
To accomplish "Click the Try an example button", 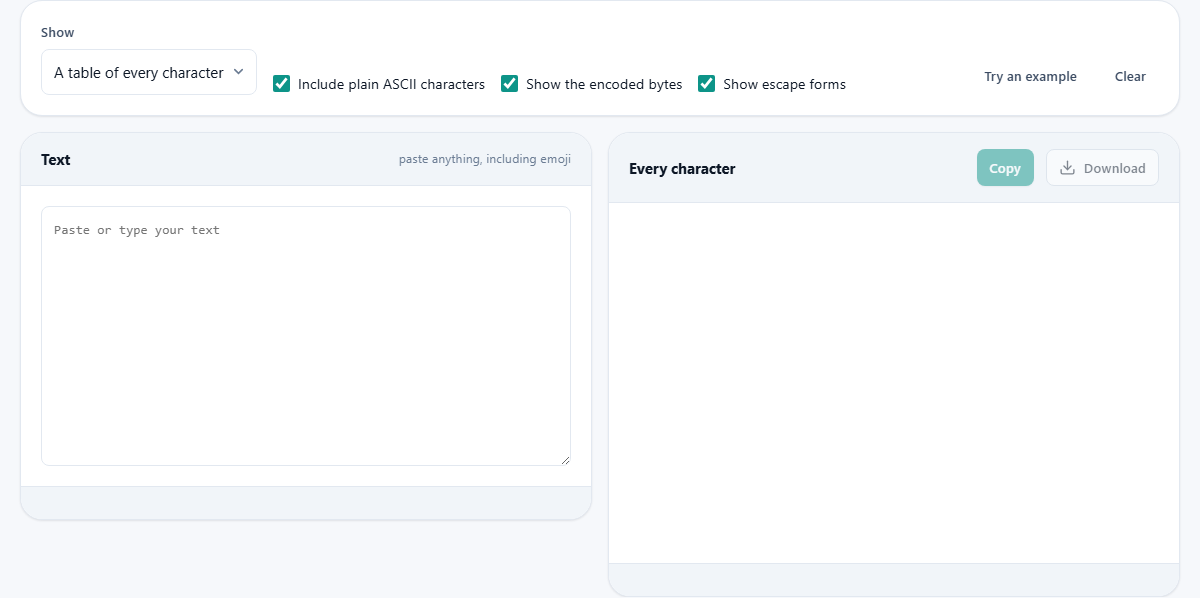I will click(1030, 76).
